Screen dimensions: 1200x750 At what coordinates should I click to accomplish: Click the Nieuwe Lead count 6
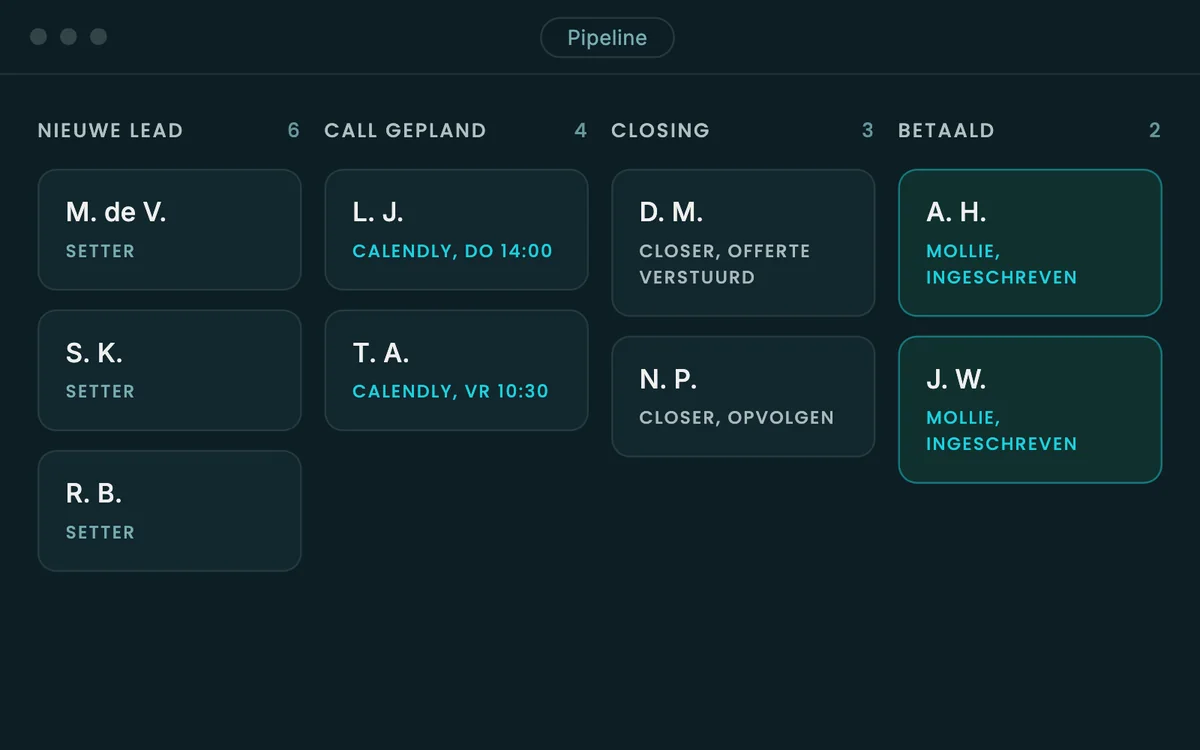(x=294, y=130)
